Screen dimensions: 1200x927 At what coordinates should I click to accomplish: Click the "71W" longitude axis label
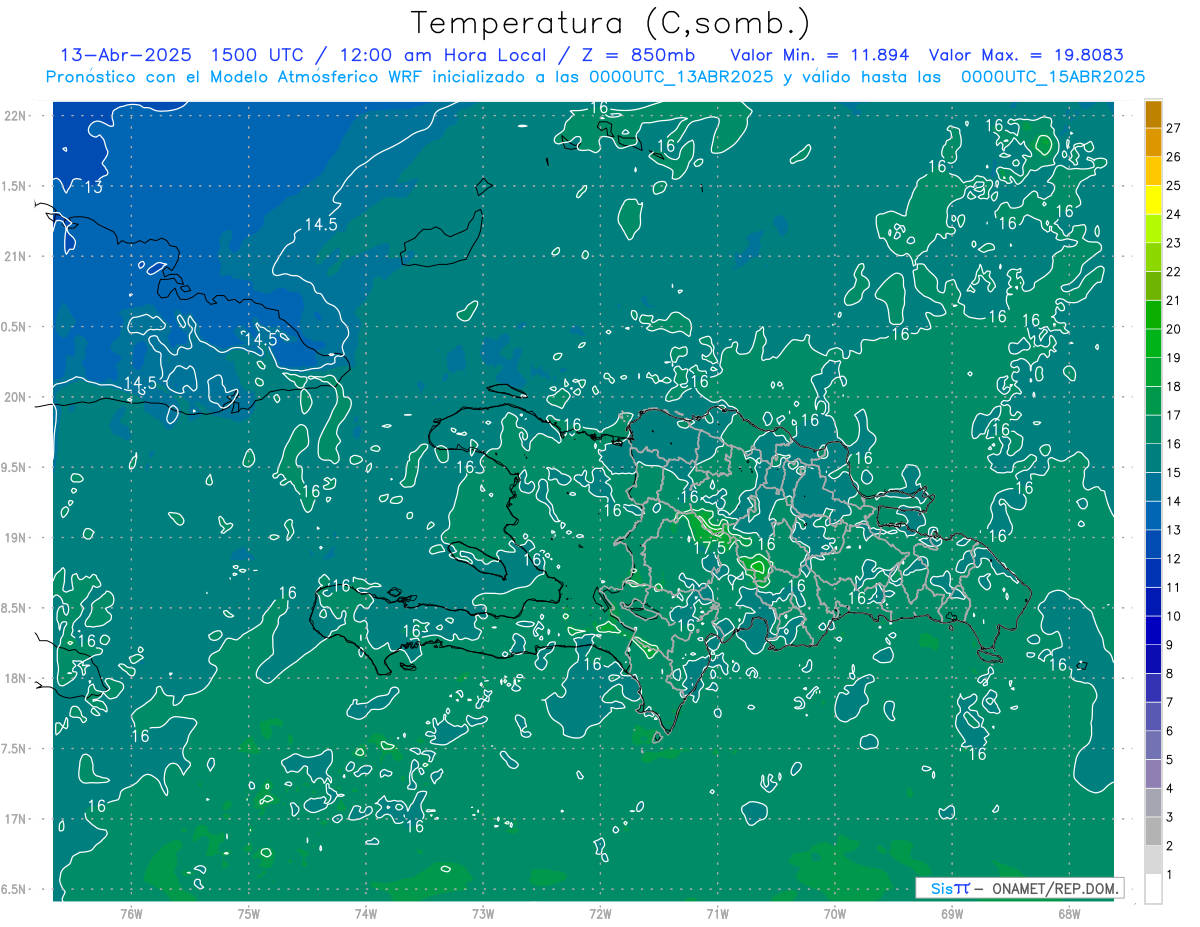717,913
